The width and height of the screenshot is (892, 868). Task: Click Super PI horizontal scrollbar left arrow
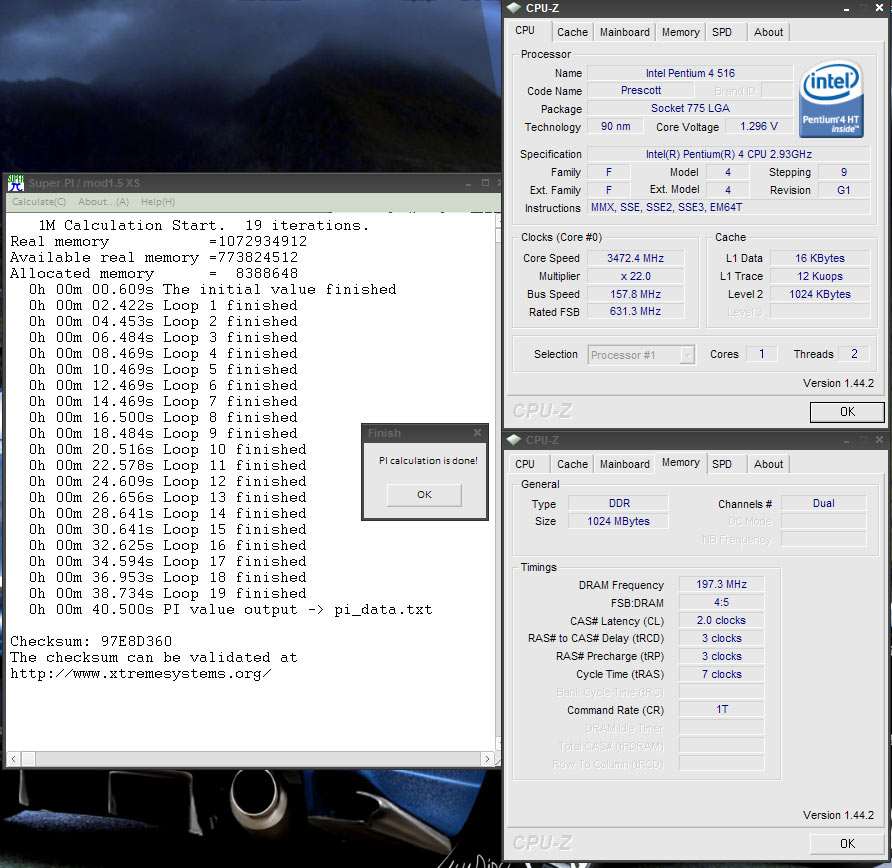point(14,759)
